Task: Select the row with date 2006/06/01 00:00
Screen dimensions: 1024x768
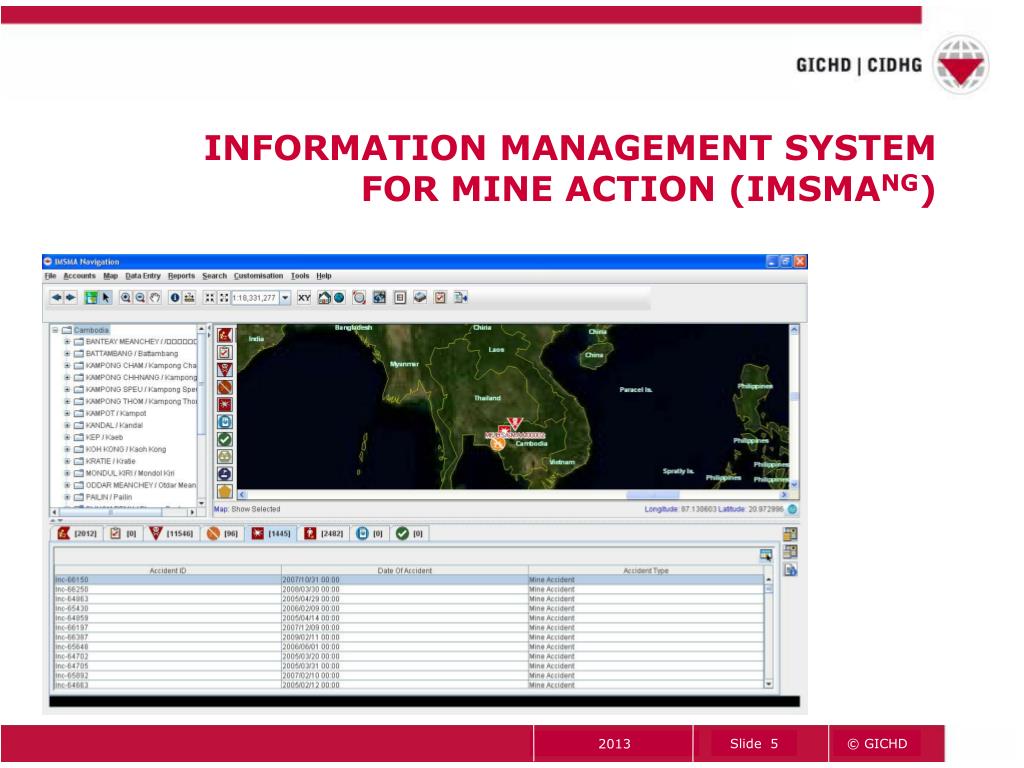Action: click(409, 647)
